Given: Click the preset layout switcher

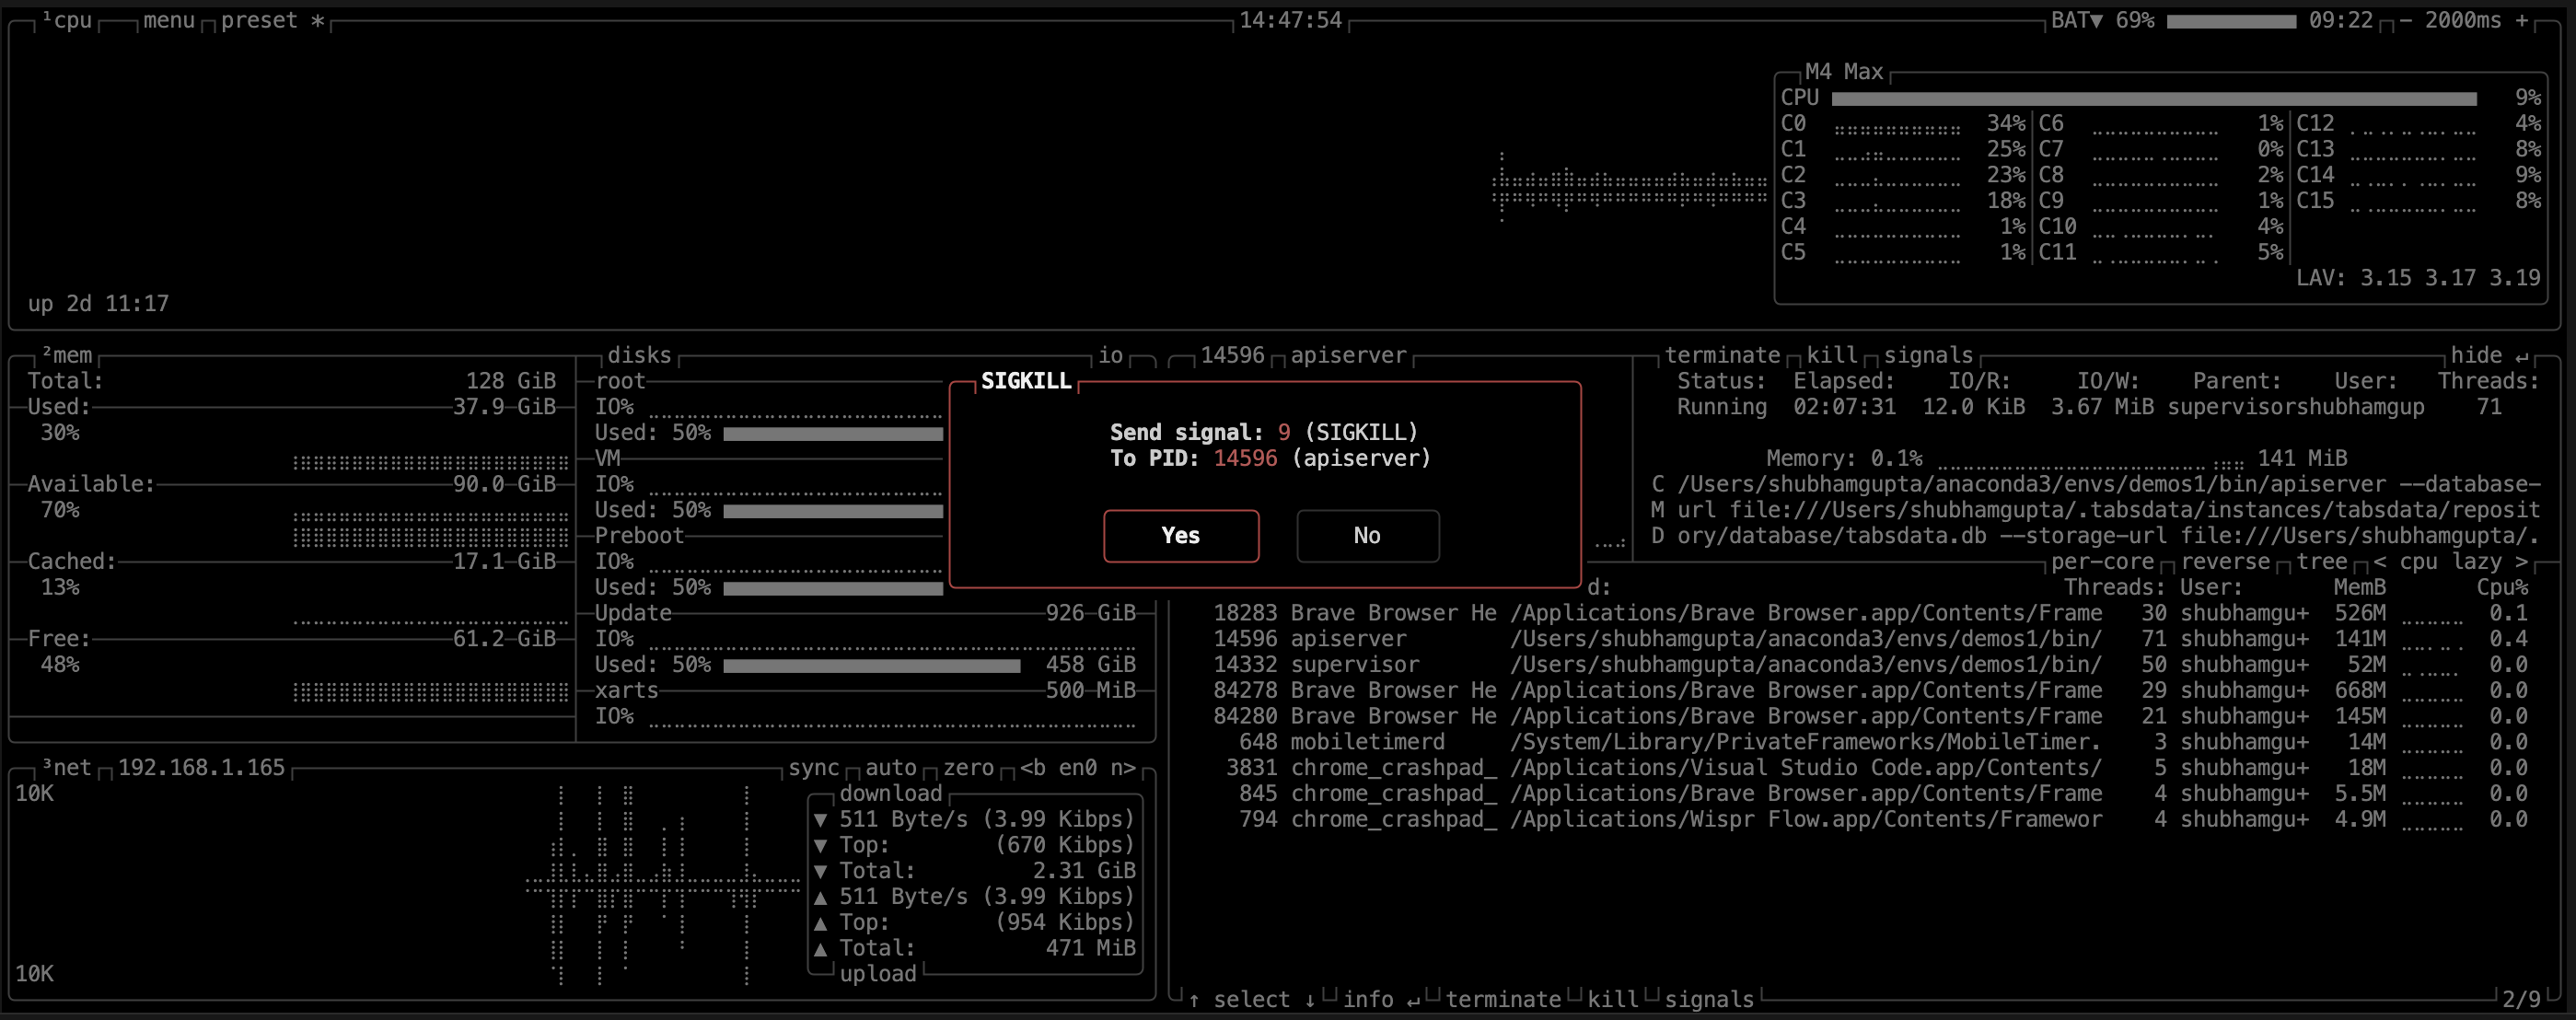Looking at the screenshot, I should pos(258,19).
